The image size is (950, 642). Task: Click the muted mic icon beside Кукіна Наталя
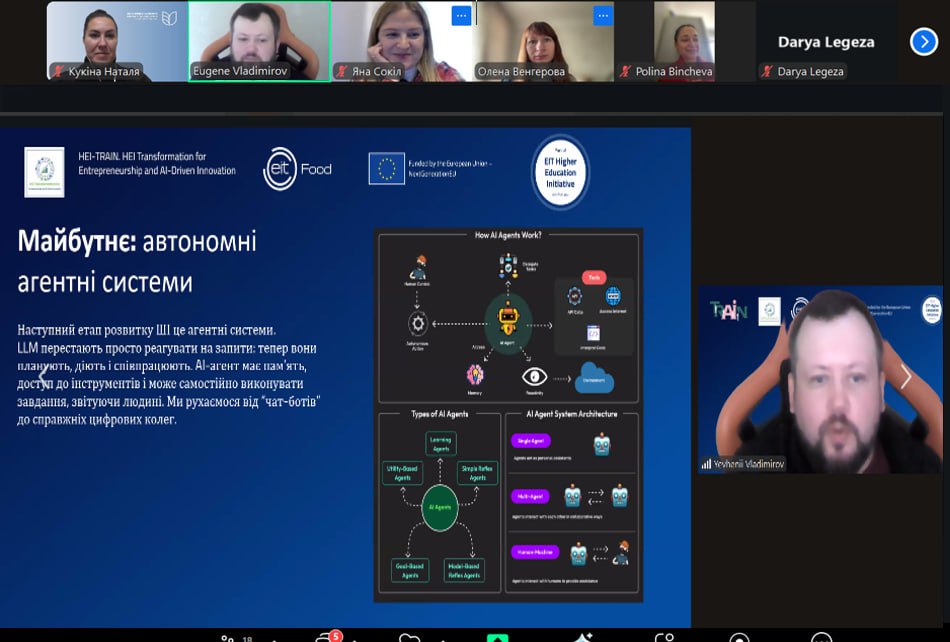coord(59,72)
